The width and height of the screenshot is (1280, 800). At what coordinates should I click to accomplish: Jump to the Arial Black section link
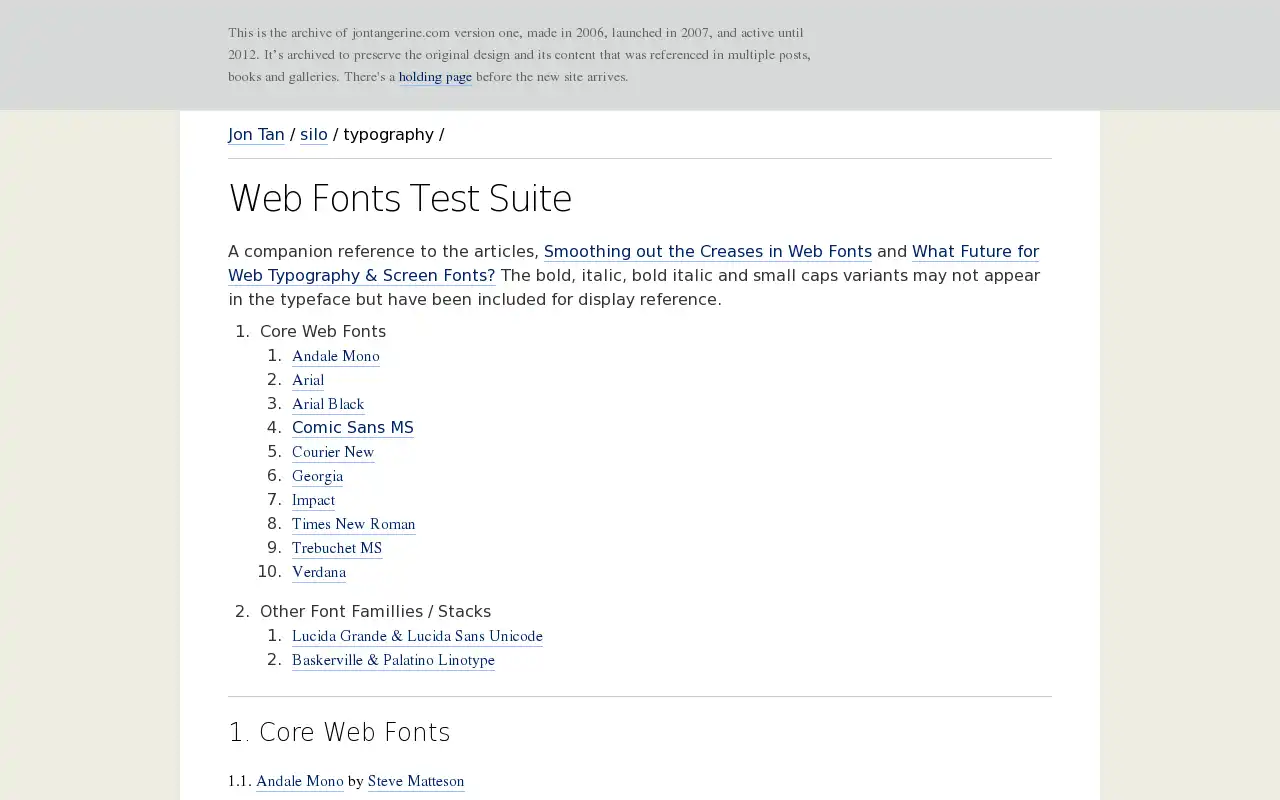pyautogui.click(x=328, y=404)
